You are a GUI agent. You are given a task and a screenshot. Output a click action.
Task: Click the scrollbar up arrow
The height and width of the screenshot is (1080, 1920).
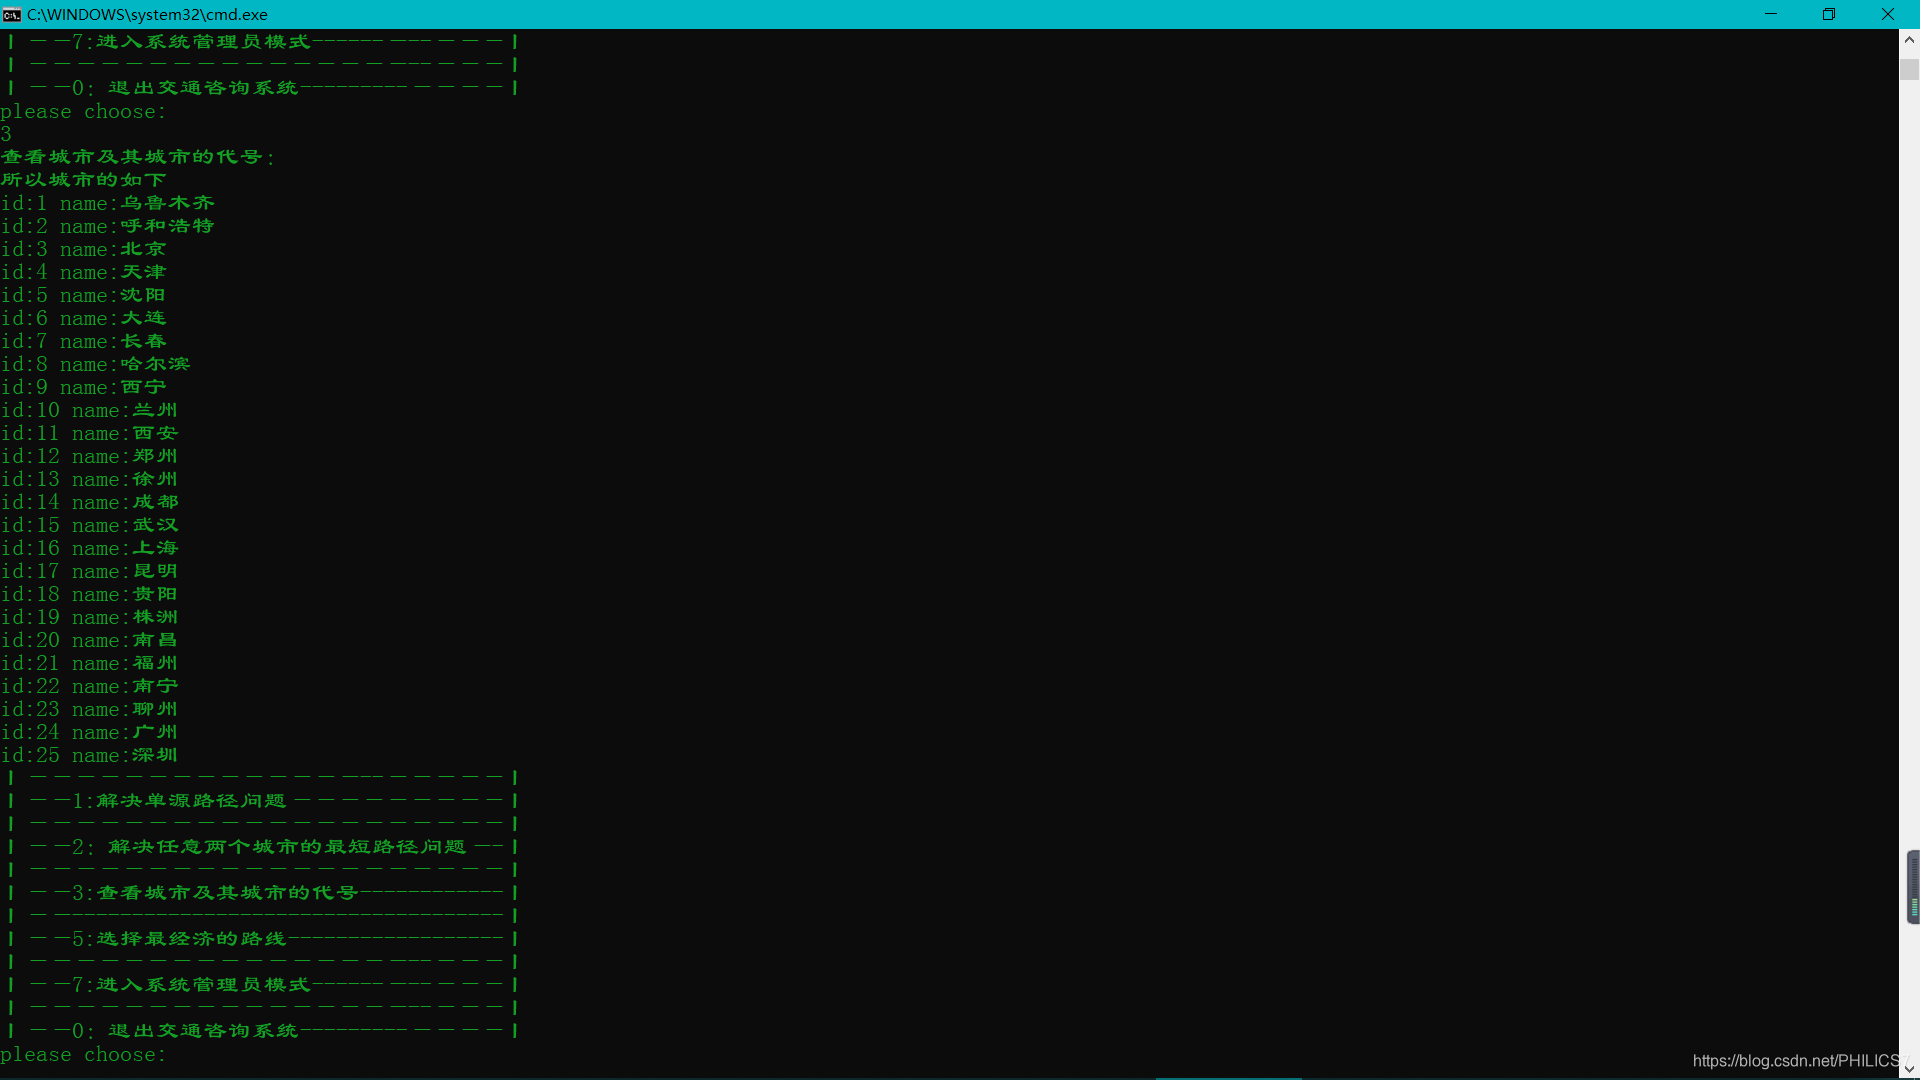point(1909,40)
